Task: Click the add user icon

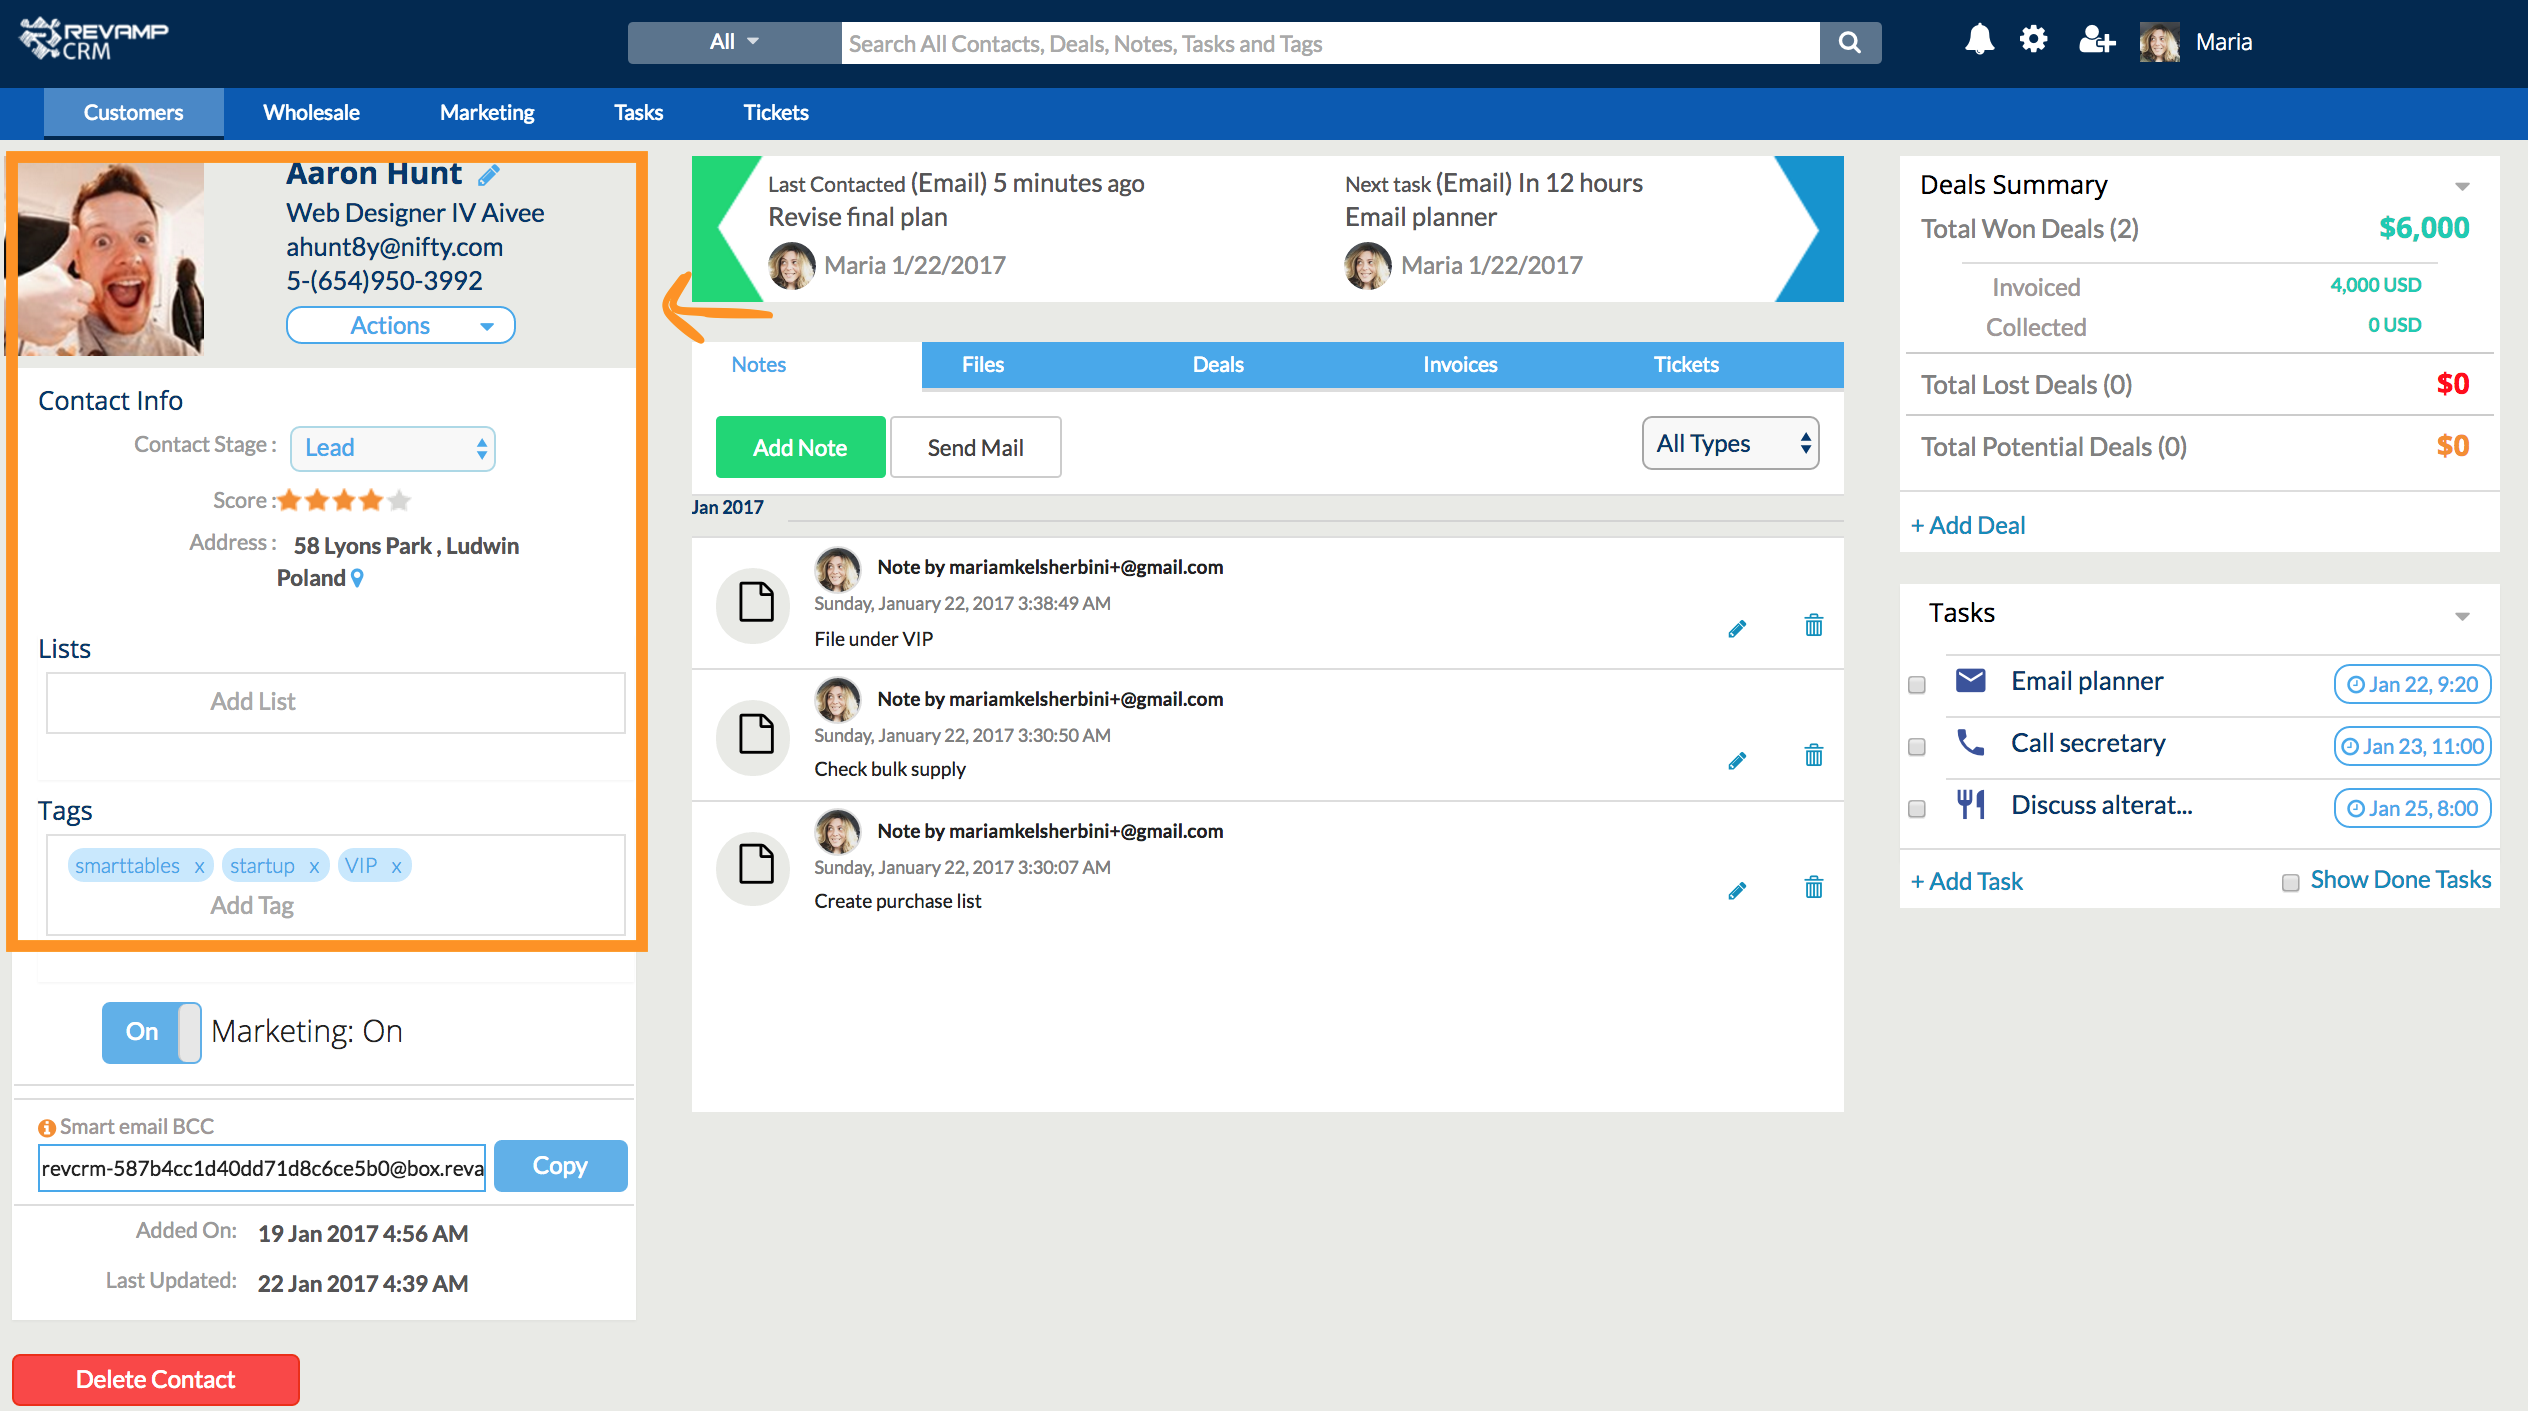Action: (x=2096, y=41)
